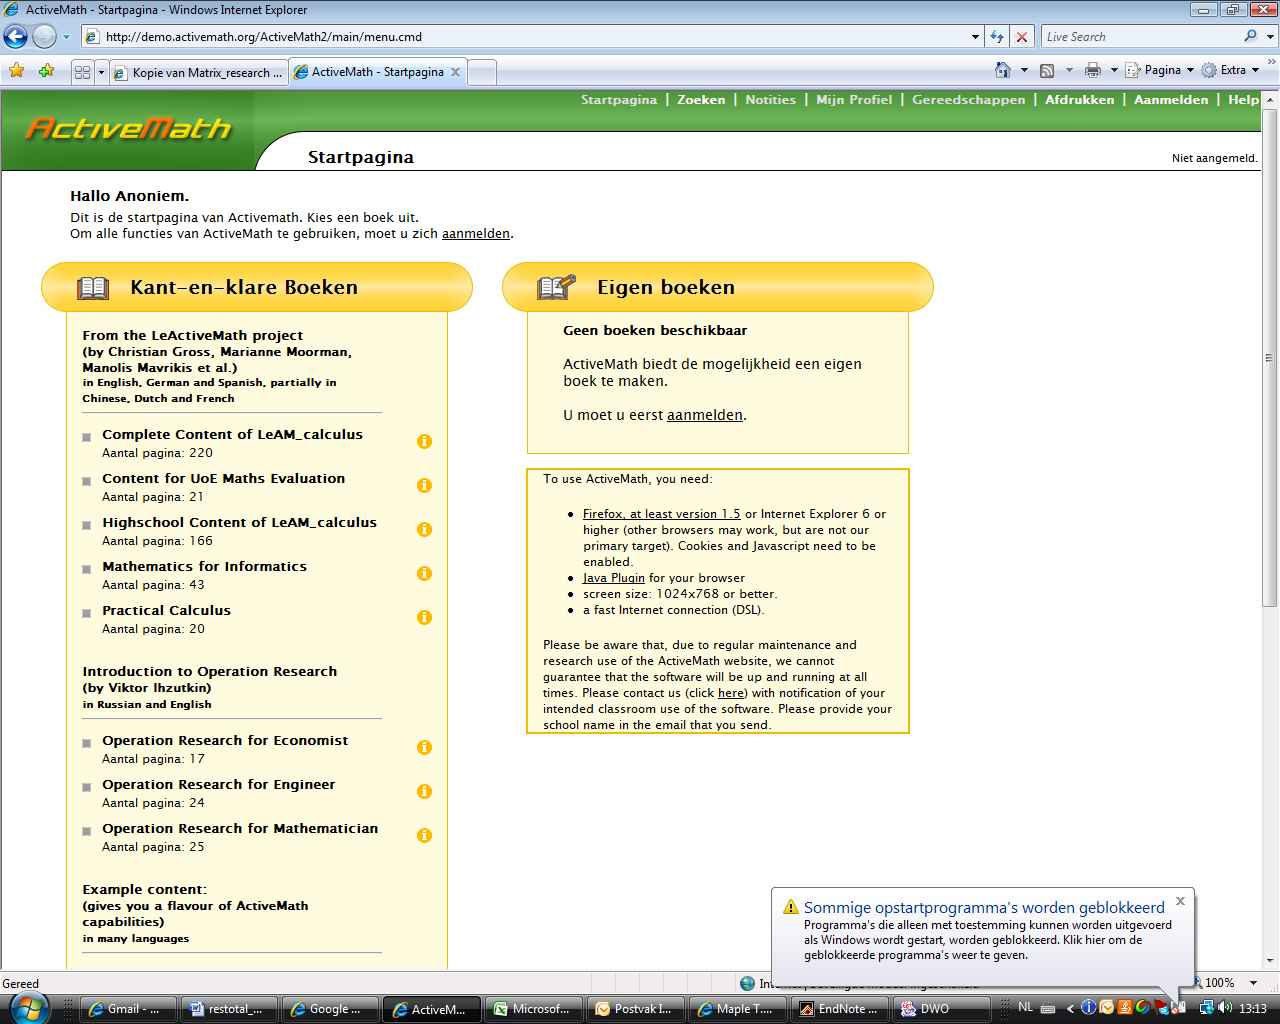The height and width of the screenshot is (1024, 1280).
Task: Click in the address bar URL field
Action: [530, 37]
